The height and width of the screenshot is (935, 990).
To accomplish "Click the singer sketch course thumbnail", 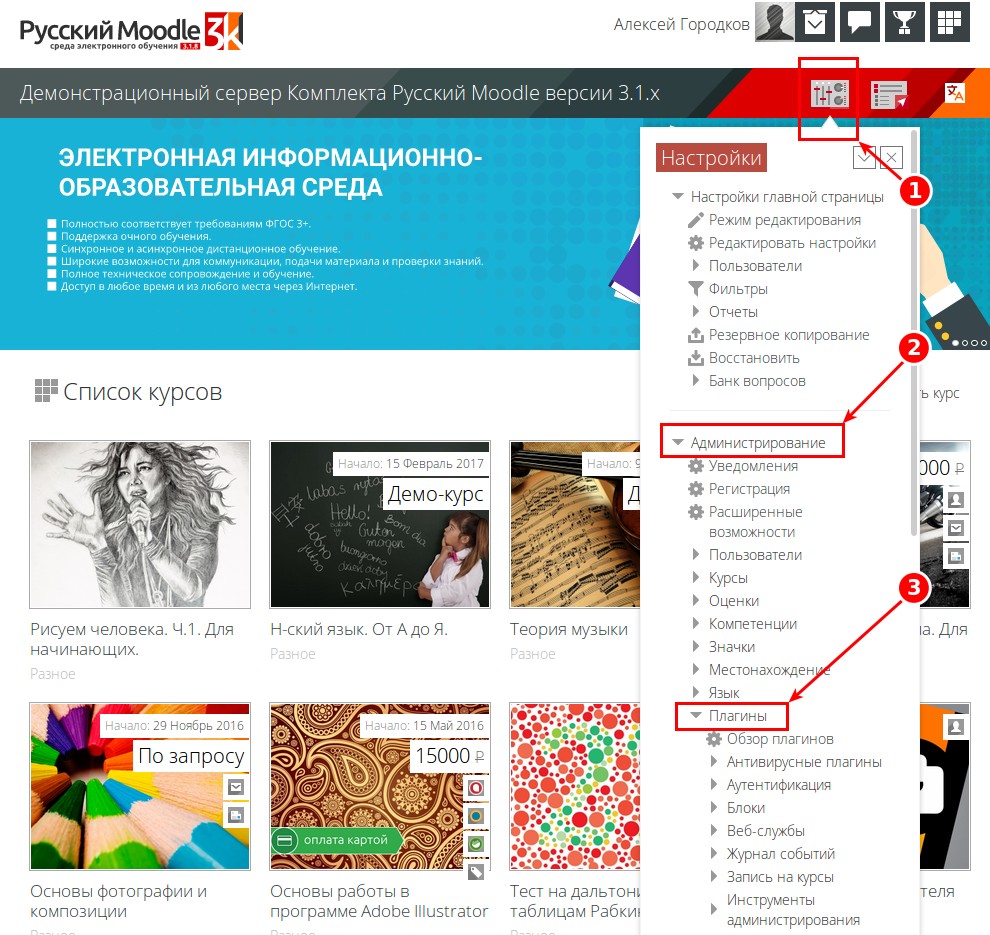I will pyautogui.click(x=140, y=525).
